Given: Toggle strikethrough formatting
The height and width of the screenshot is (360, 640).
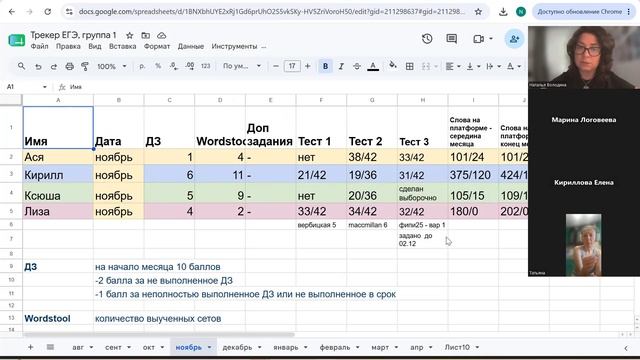Looking at the screenshot, I should click(x=357, y=66).
